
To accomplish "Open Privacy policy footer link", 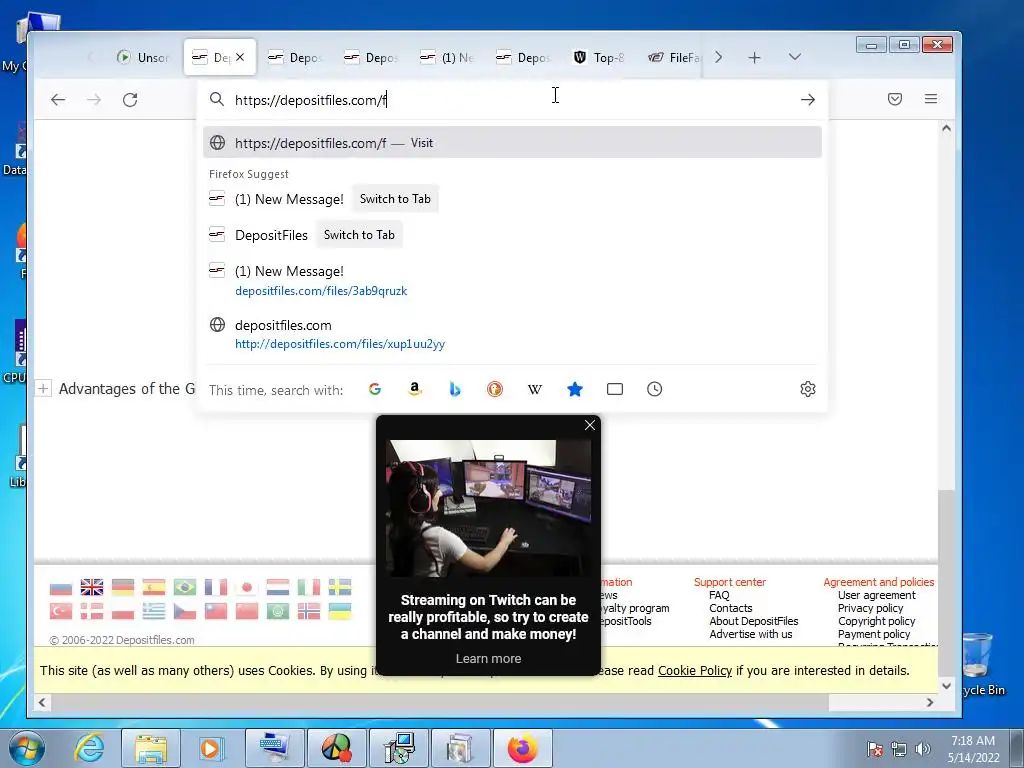I will [x=871, y=608].
